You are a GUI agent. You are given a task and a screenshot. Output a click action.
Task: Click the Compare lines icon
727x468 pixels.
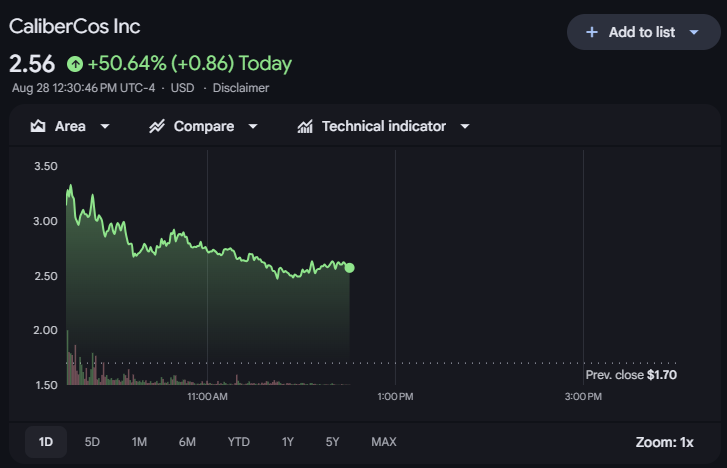tap(157, 126)
